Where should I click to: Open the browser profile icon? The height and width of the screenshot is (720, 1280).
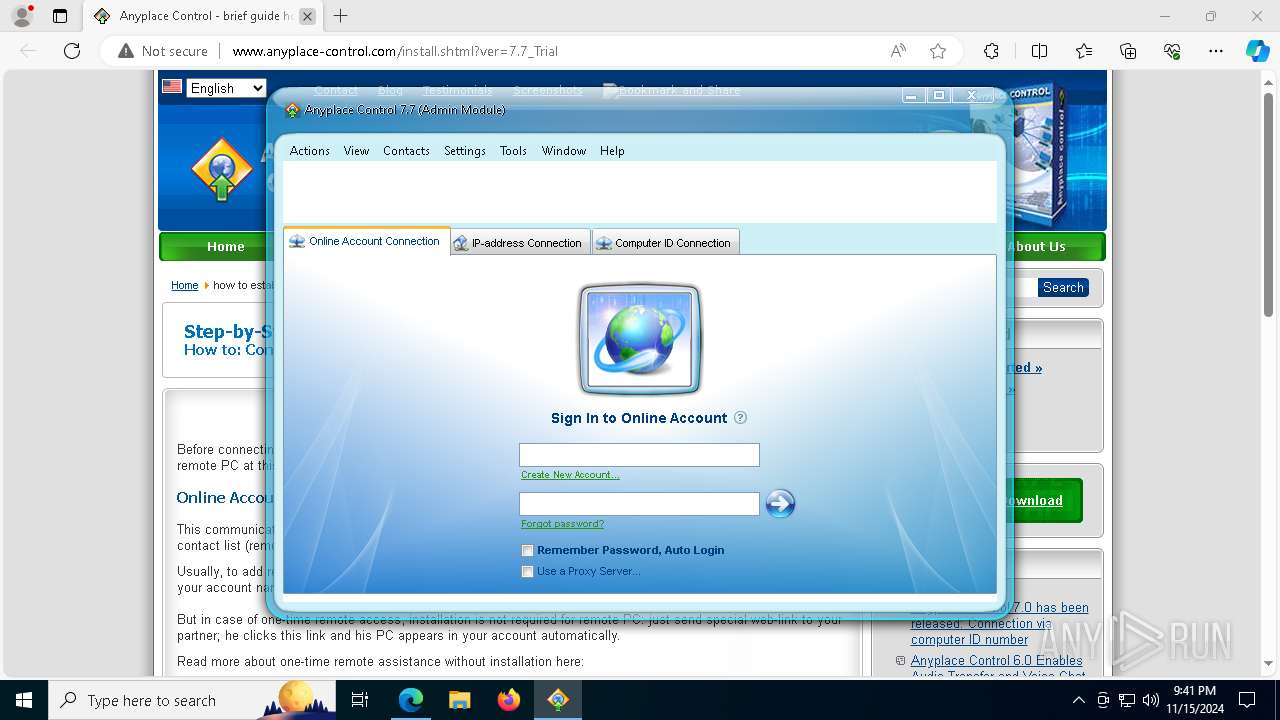point(22,16)
